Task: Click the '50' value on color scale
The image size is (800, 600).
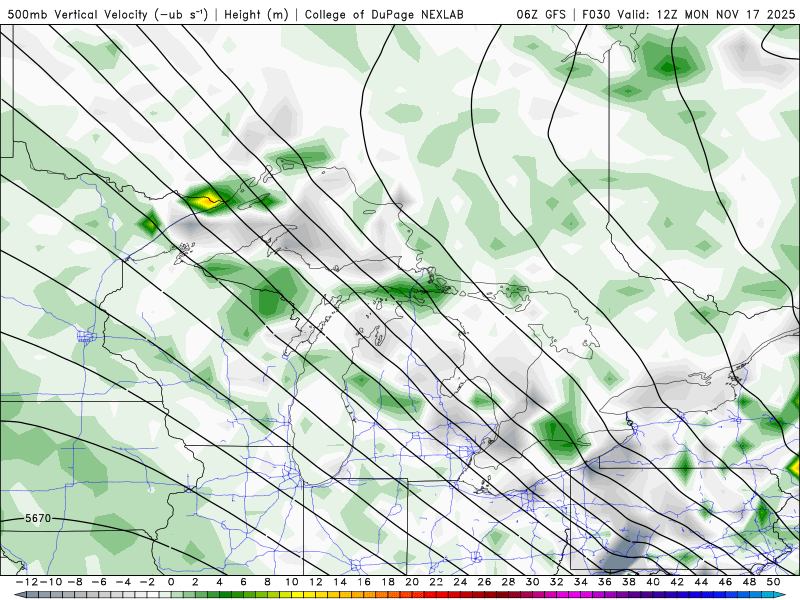Action: (x=773, y=582)
